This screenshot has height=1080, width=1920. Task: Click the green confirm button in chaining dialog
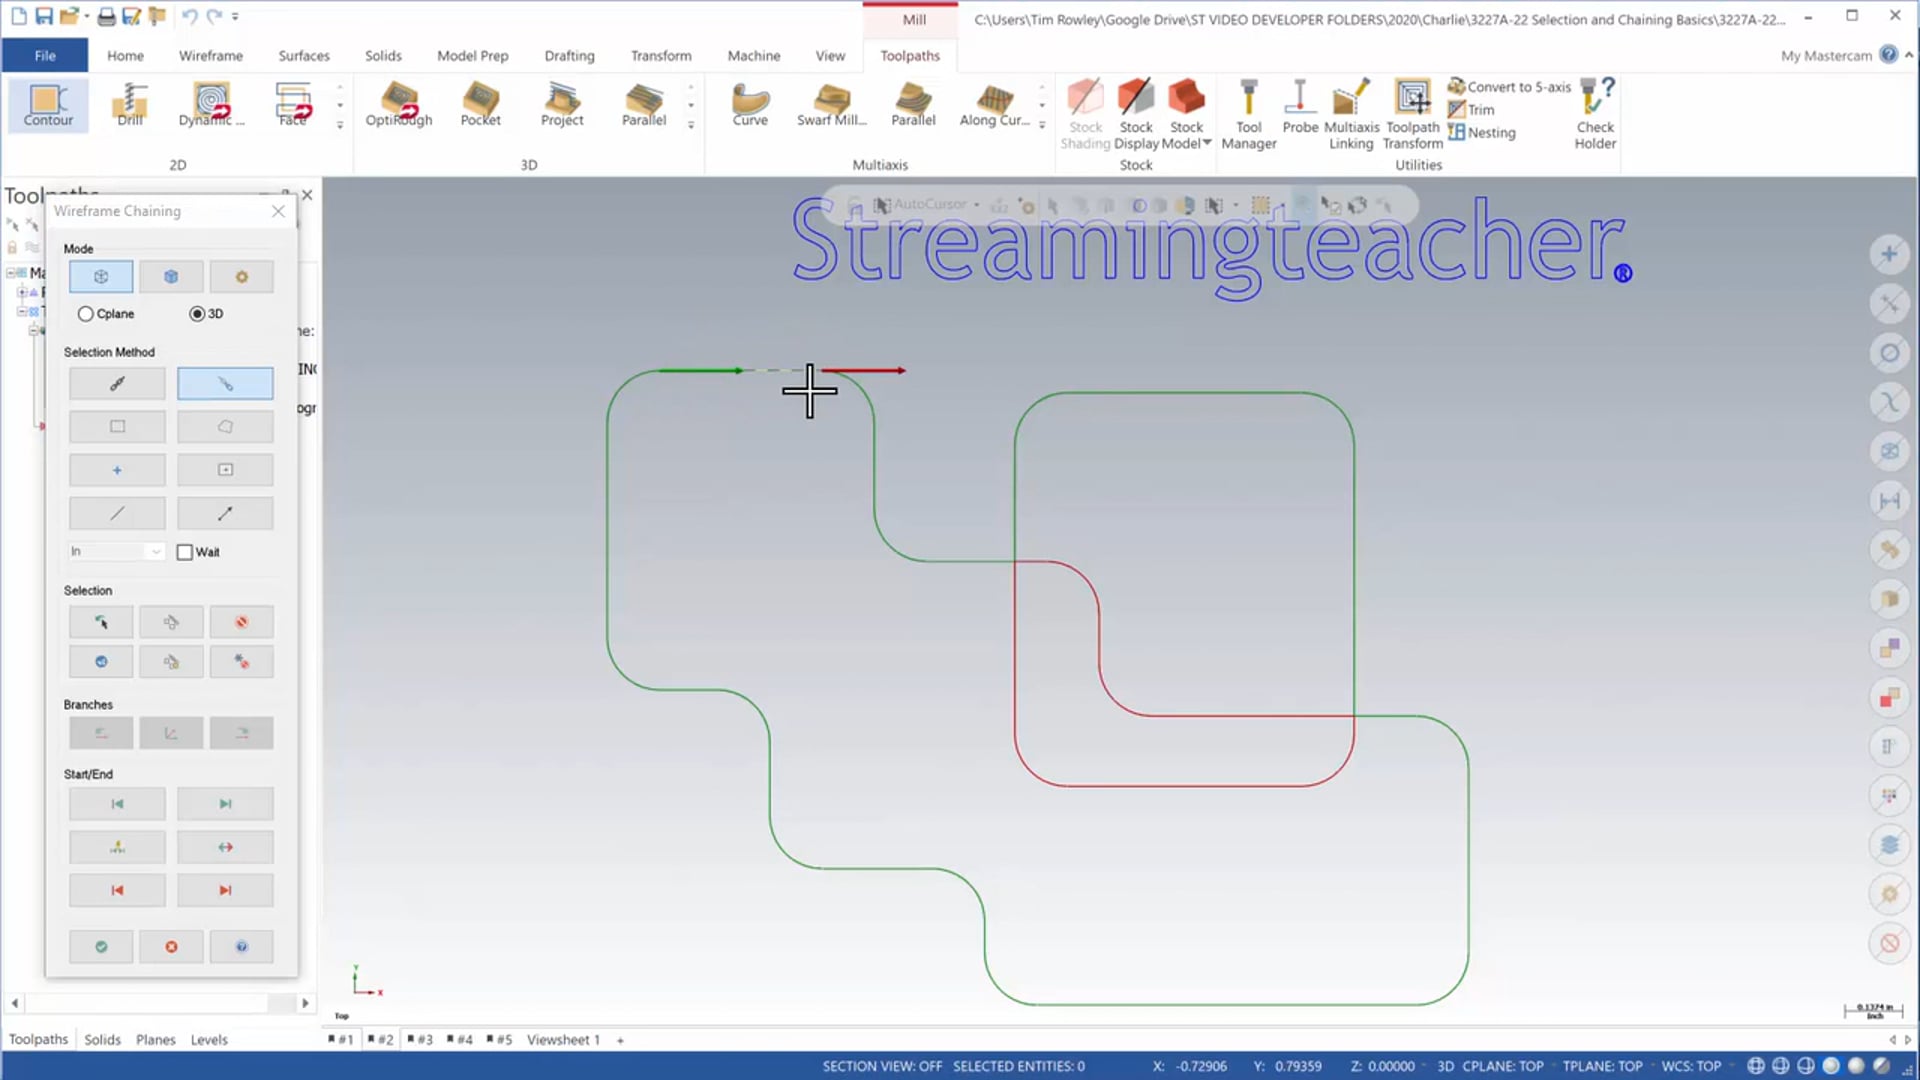pos(102,945)
